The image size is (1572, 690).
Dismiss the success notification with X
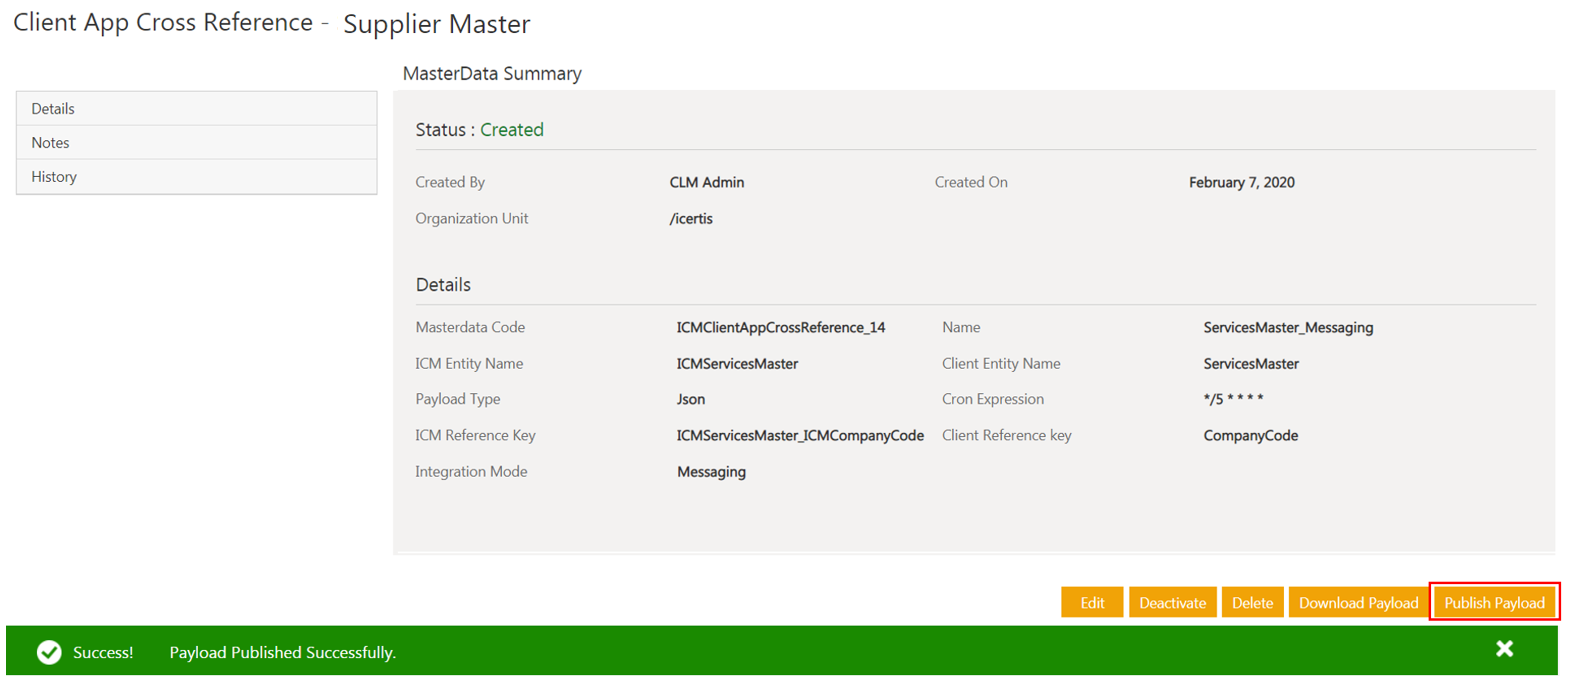pyautogui.click(x=1504, y=649)
